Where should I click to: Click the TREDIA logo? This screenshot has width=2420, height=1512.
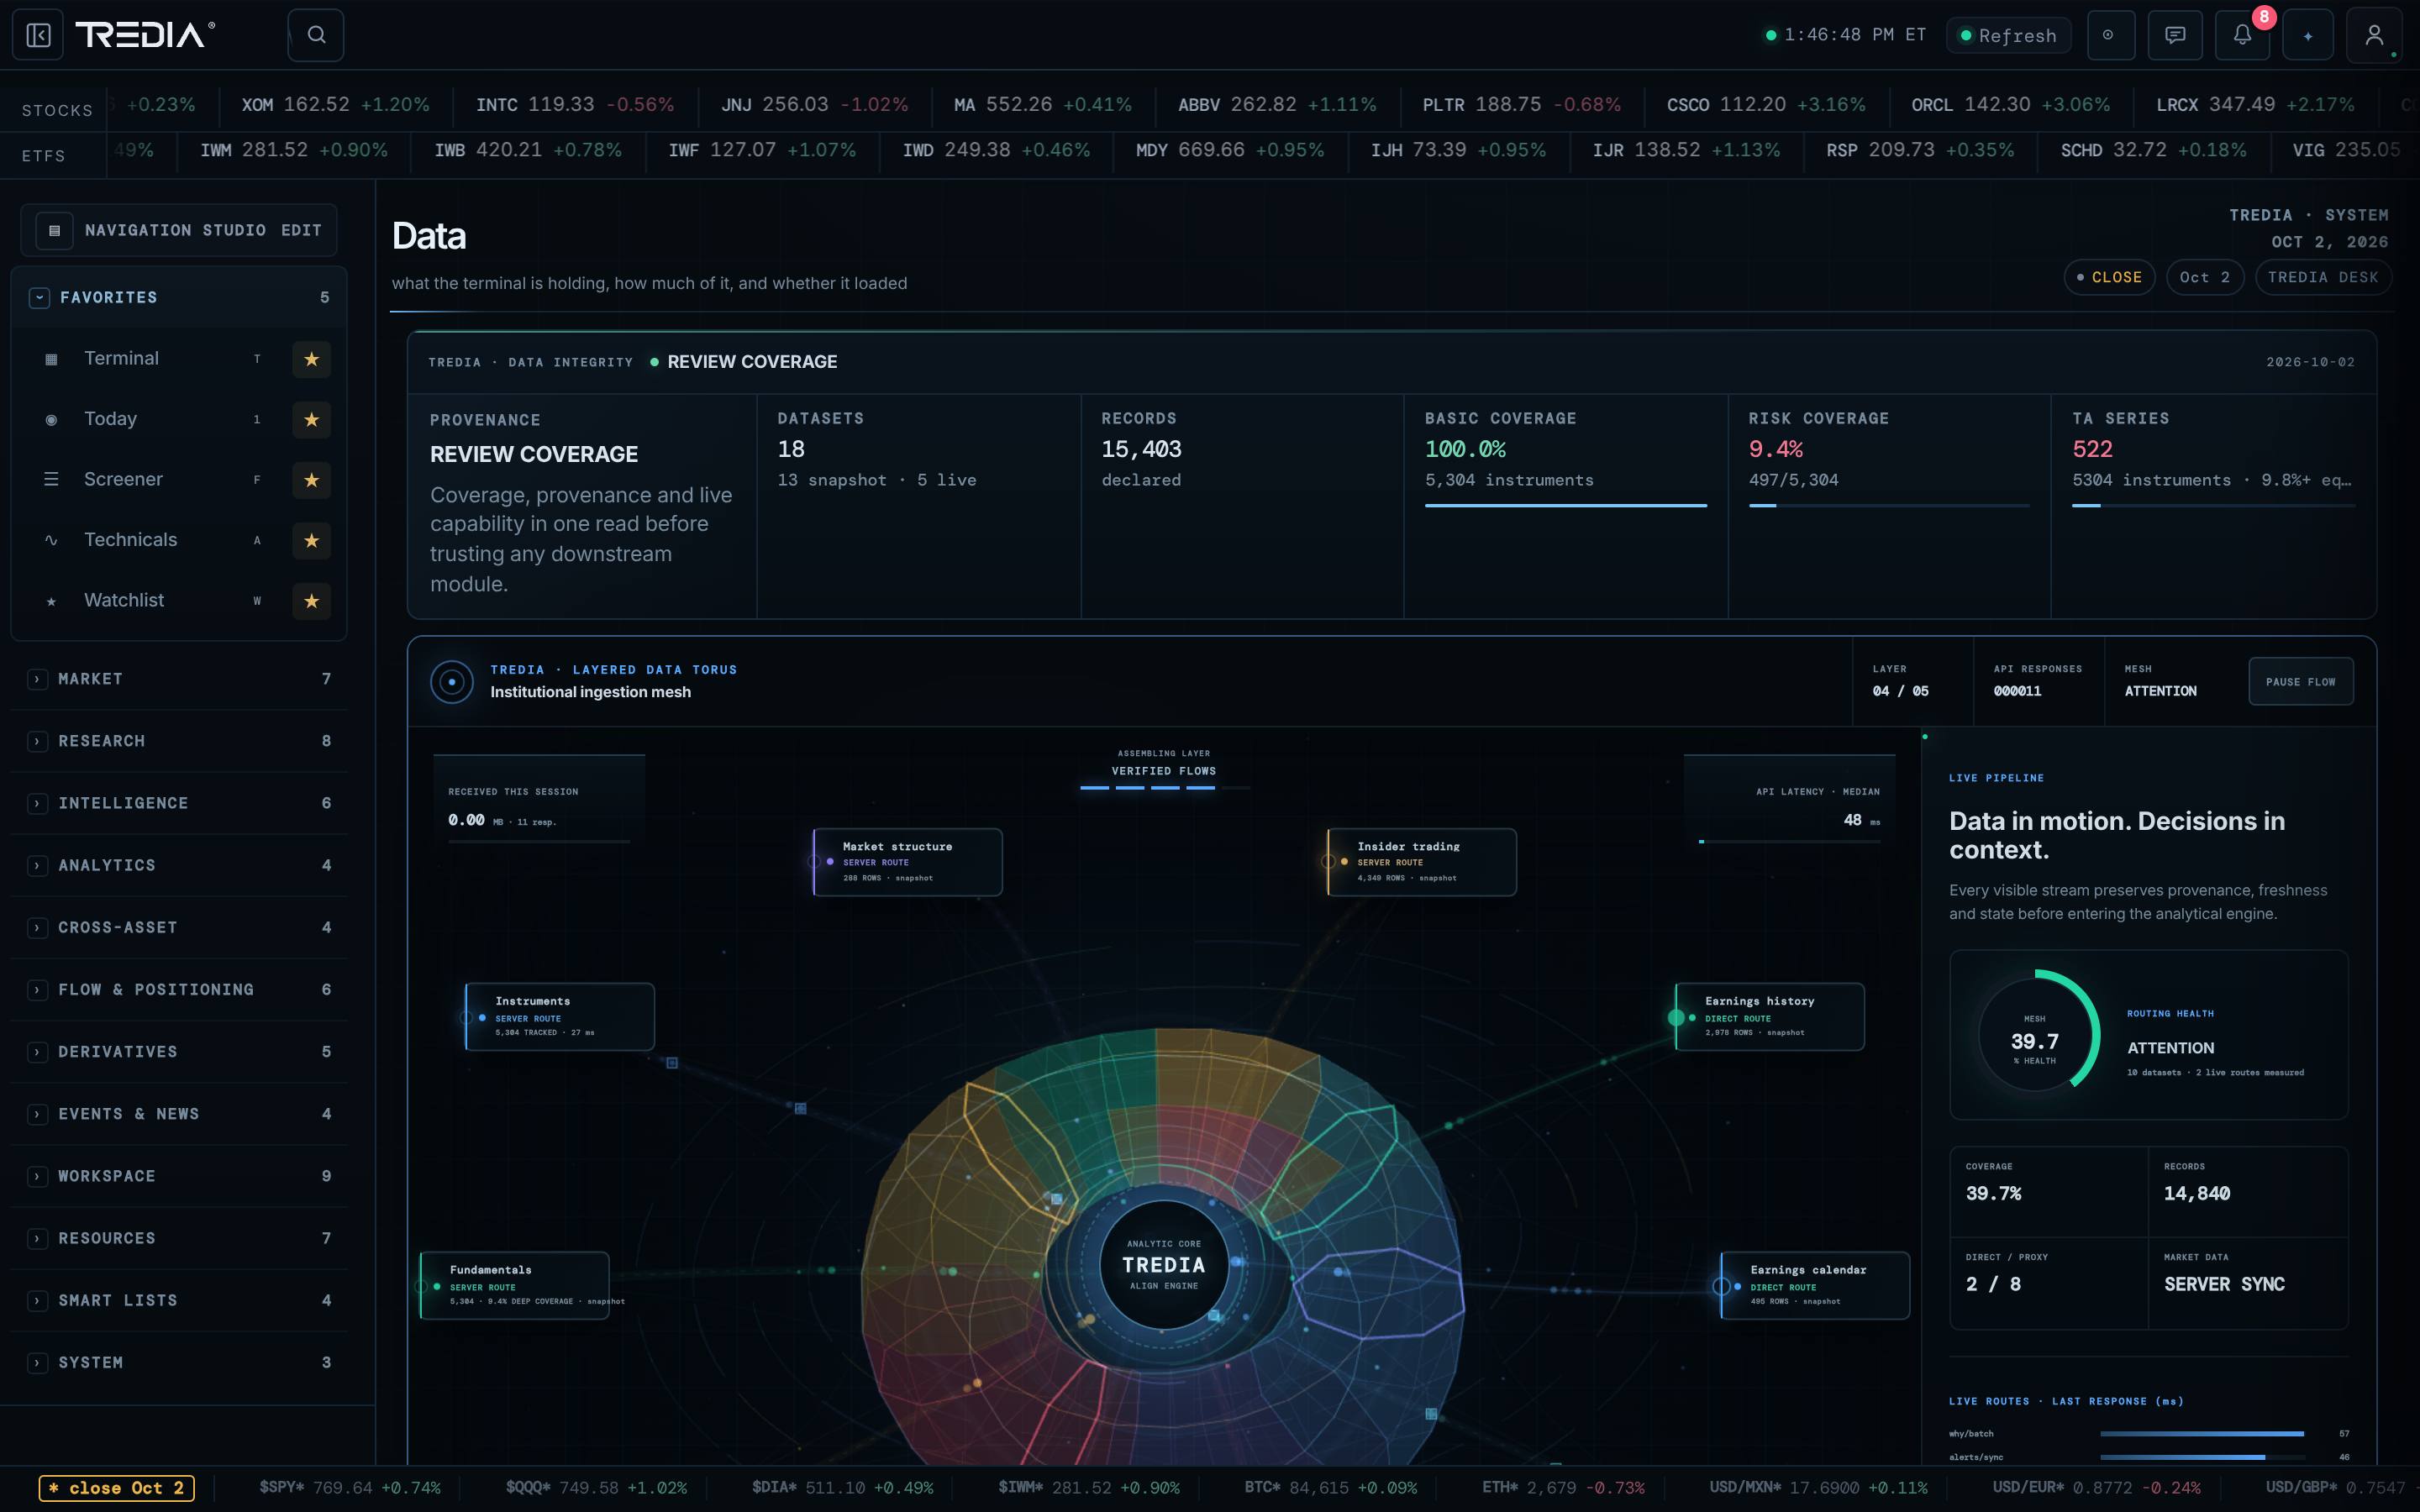(145, 35)
